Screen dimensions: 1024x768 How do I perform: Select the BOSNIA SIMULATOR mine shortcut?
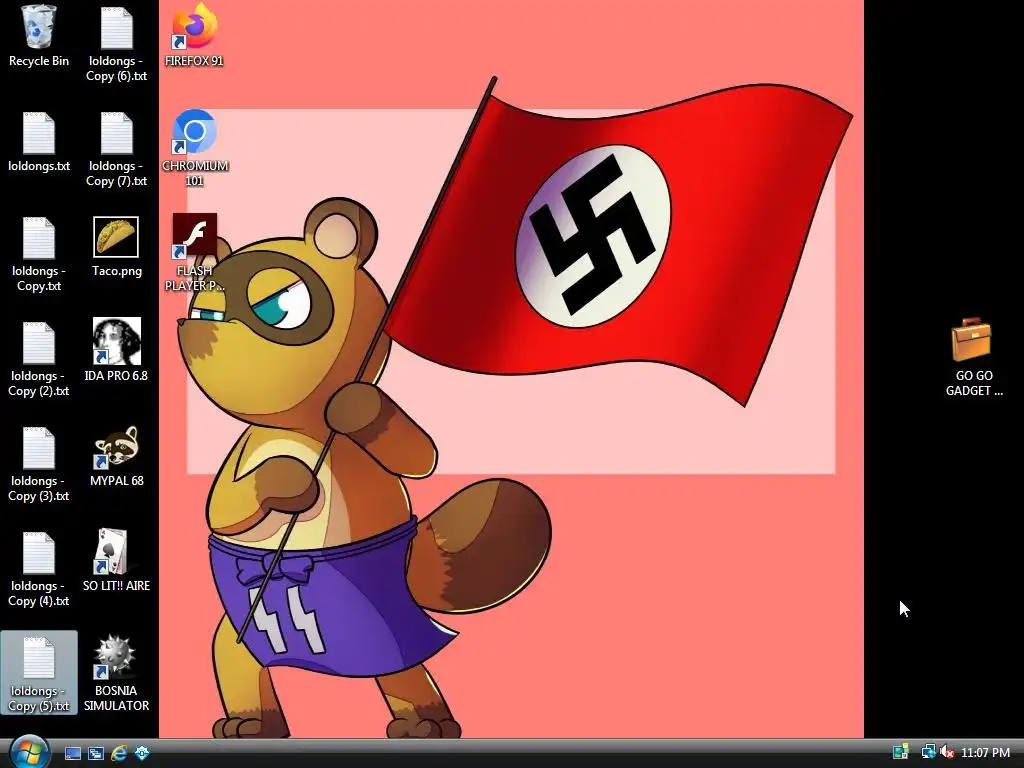tap(116, 673)
